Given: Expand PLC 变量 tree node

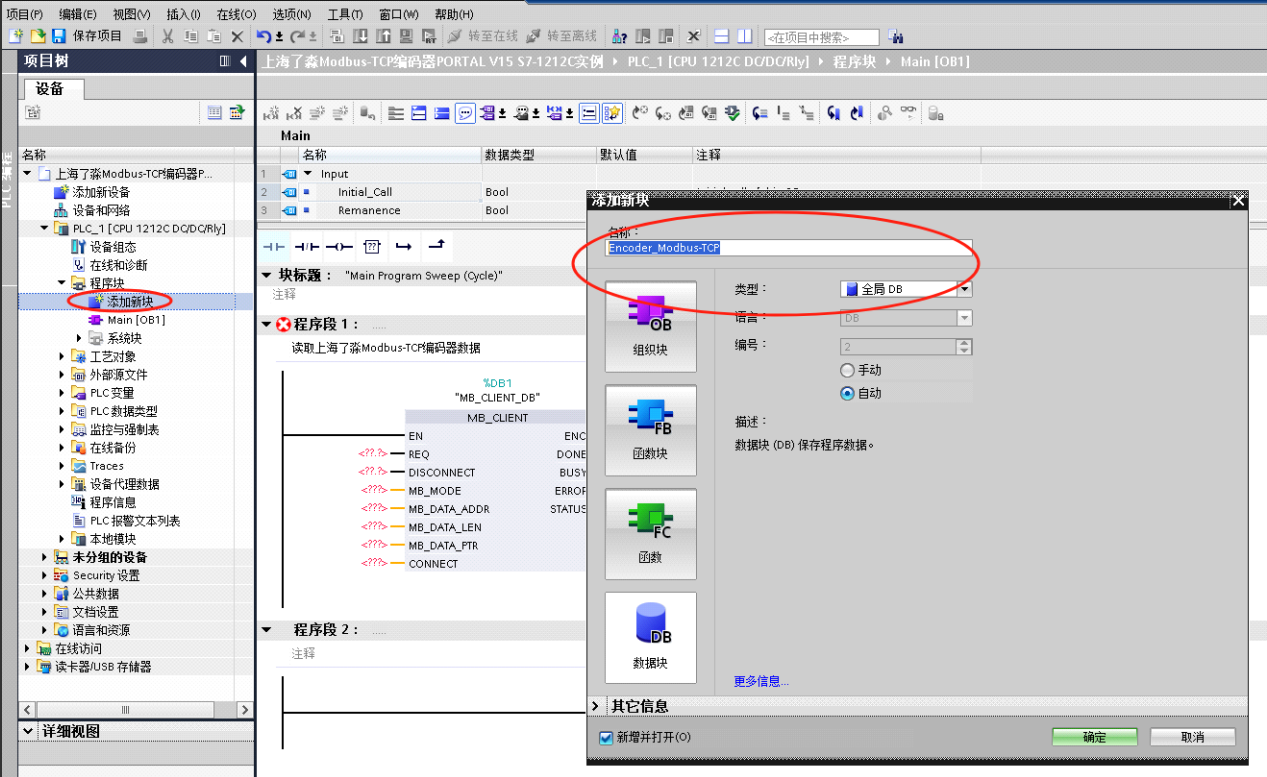Looking at the screenshot, I should pyautogui.click(x=62, y=393).
